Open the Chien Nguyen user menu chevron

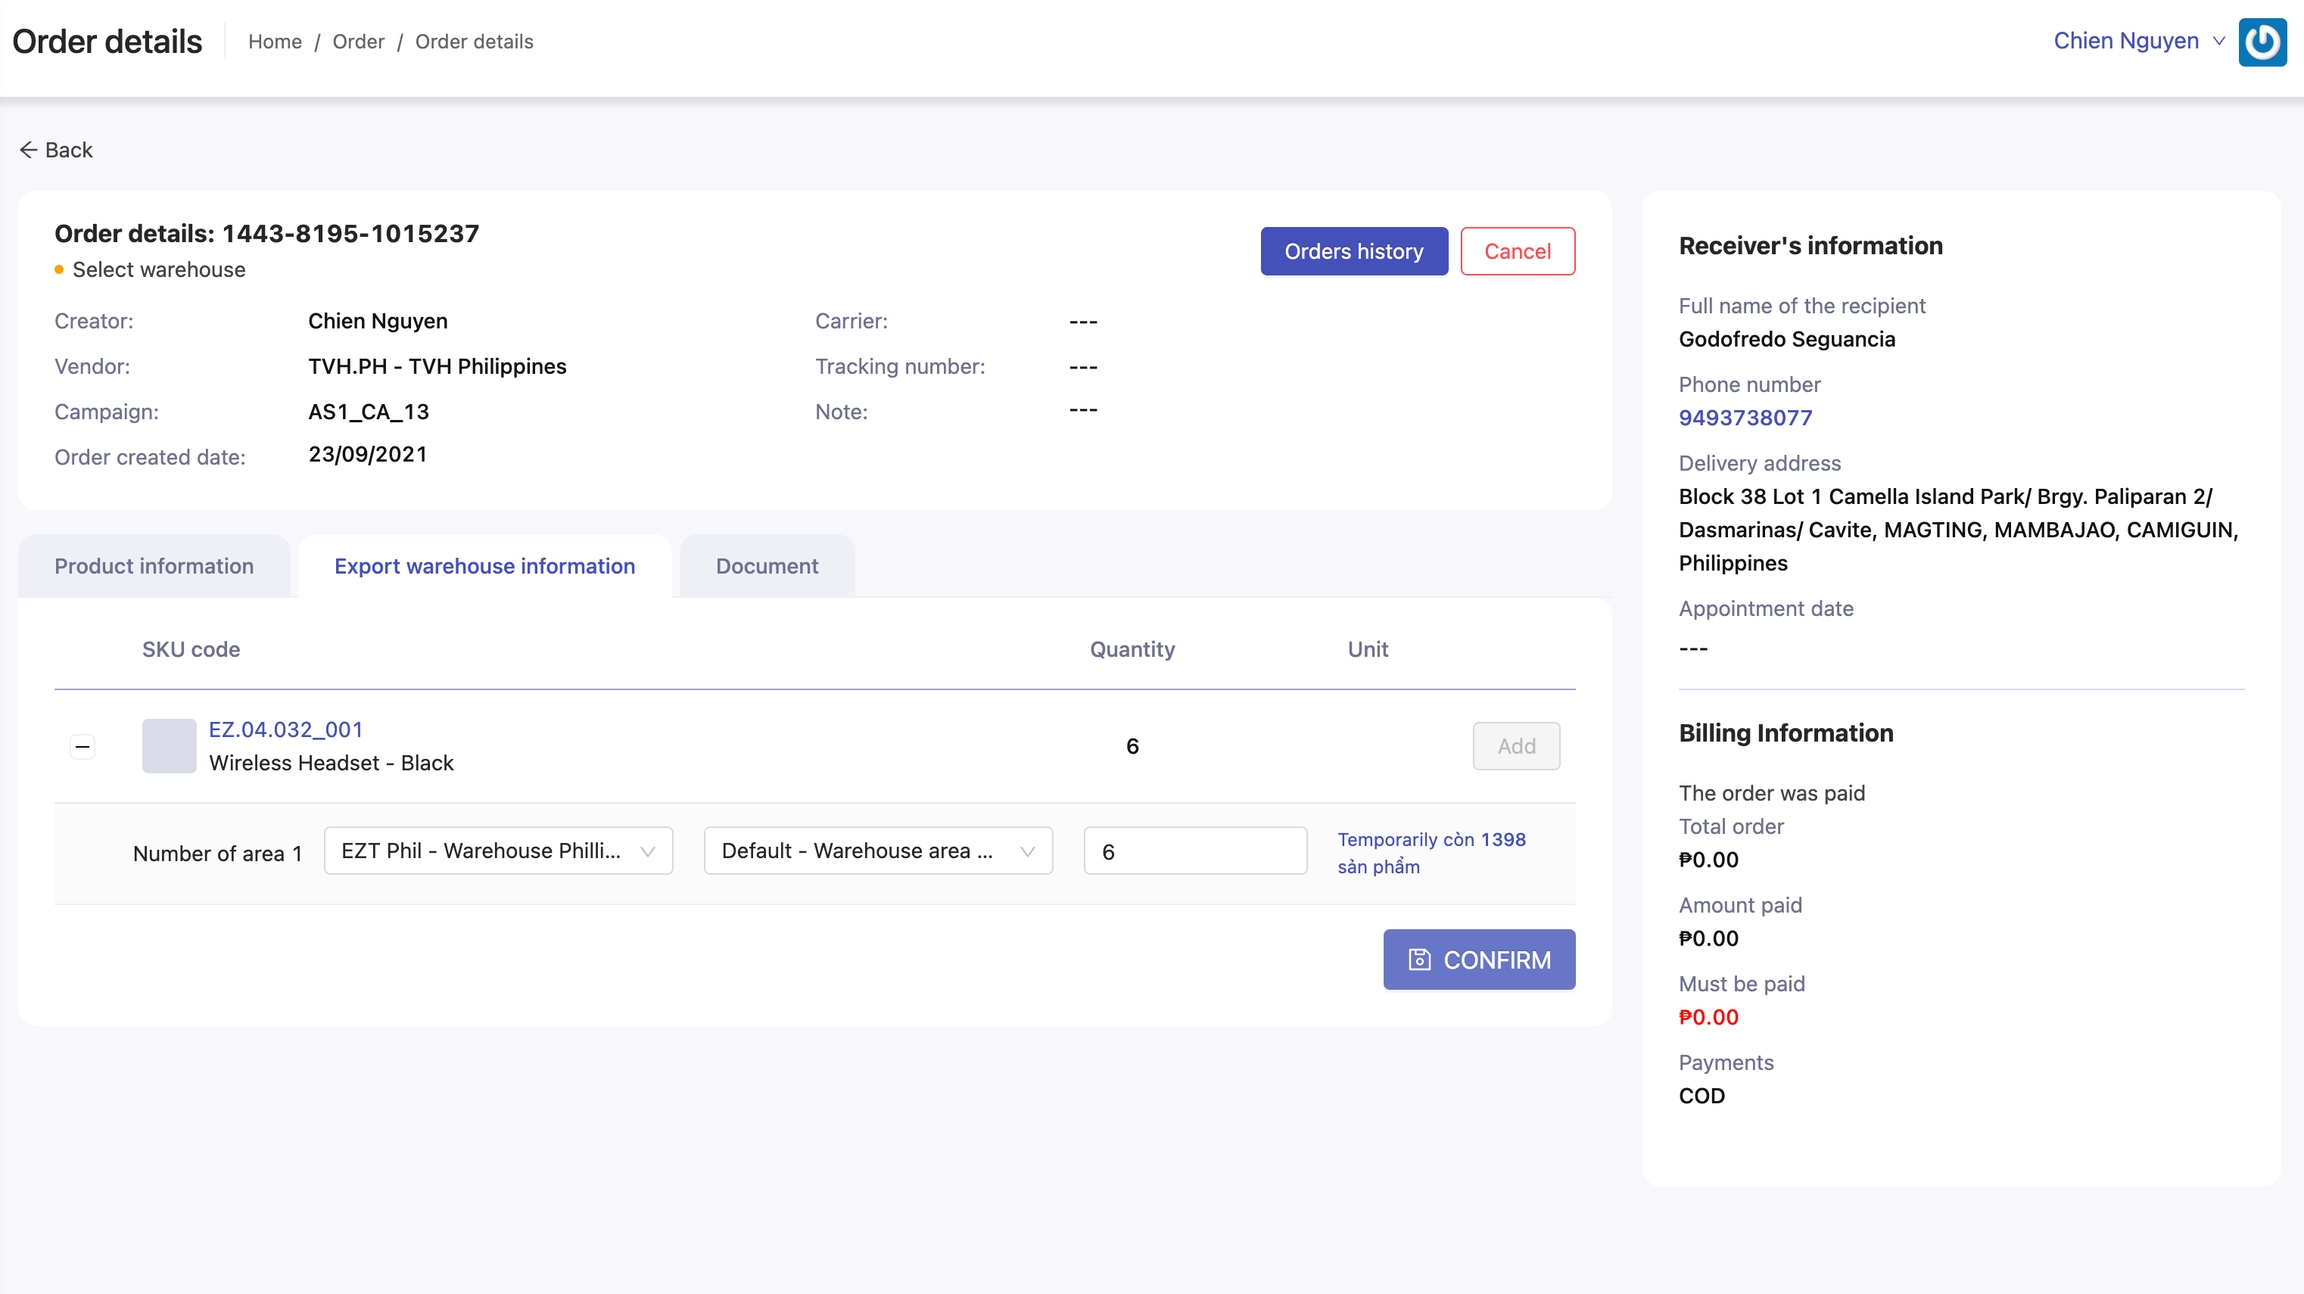(2219, 42)
